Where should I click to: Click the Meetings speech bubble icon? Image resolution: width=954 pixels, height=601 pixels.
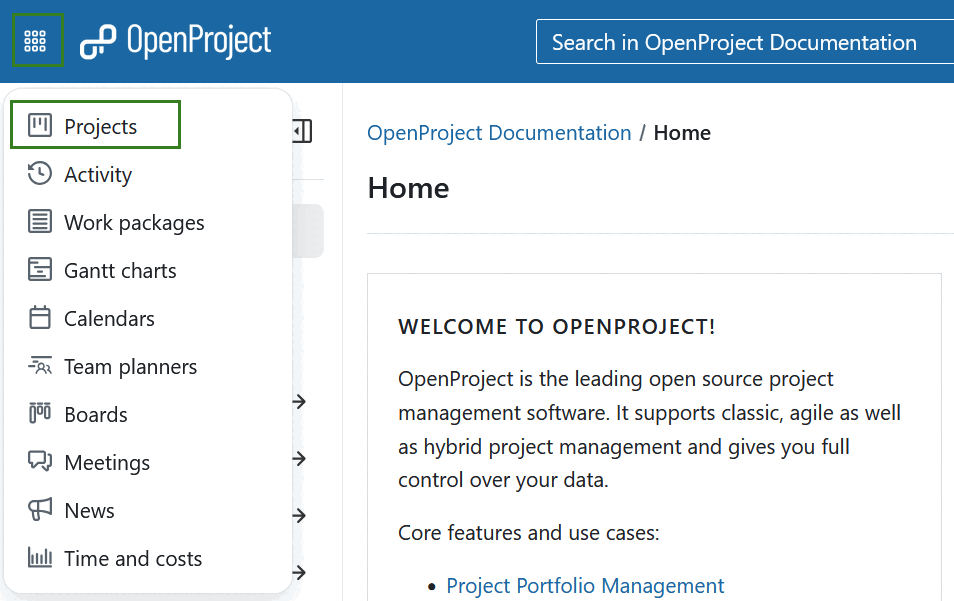point(38,462)
